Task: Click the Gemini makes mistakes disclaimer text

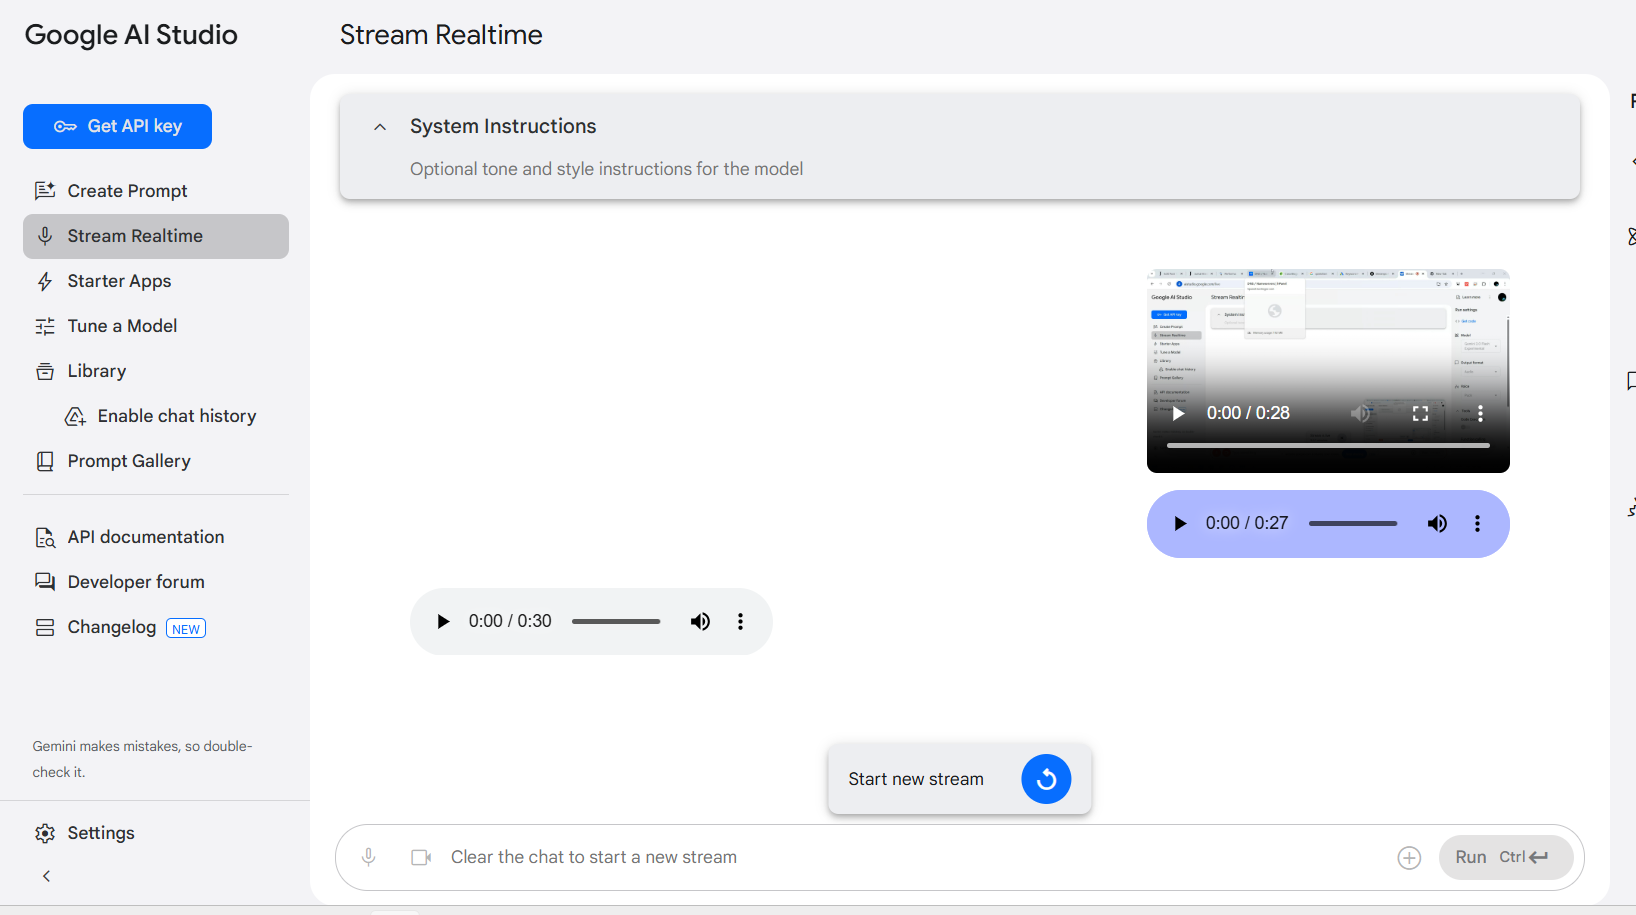Action: (142, 759)
